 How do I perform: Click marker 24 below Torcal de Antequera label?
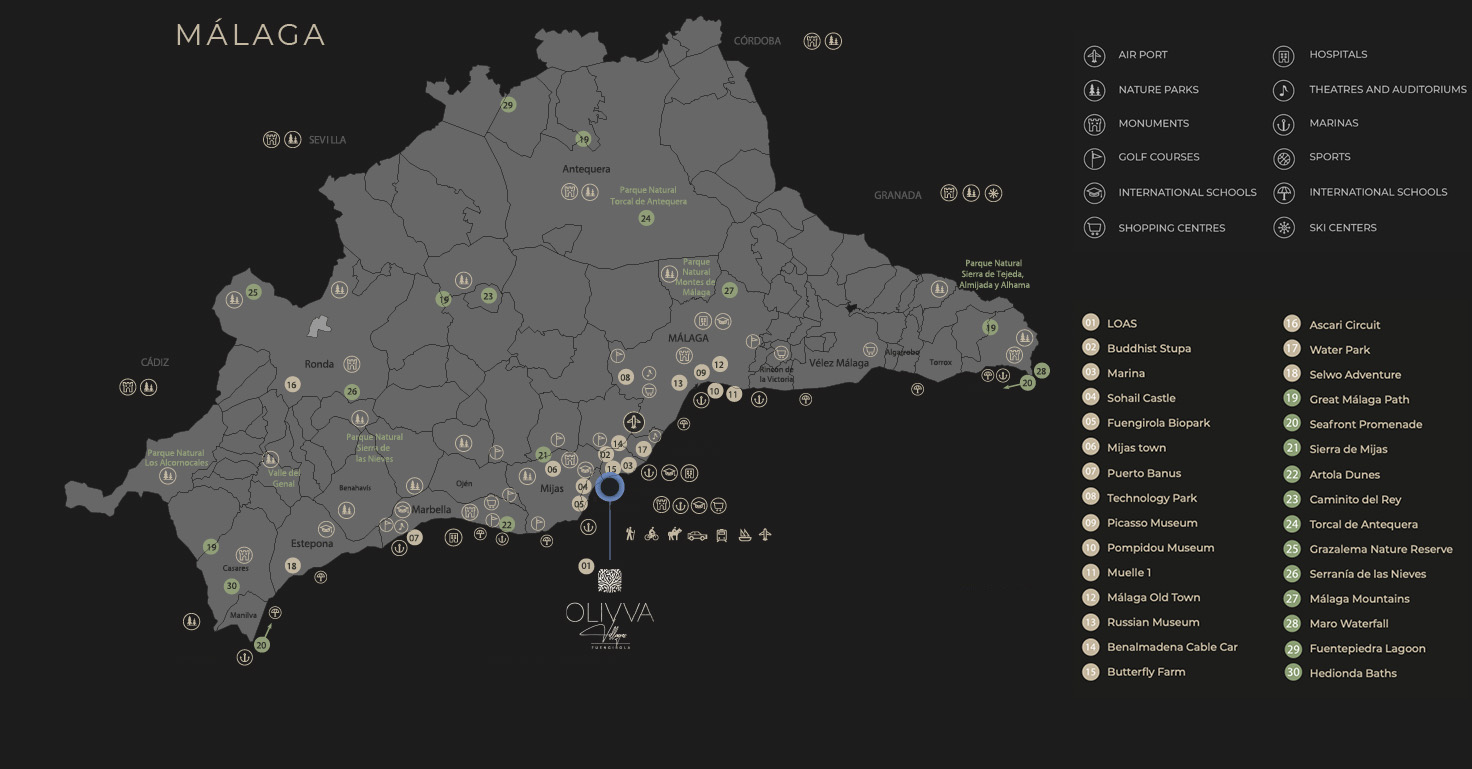pyautogui.click(x=646, y=218)
